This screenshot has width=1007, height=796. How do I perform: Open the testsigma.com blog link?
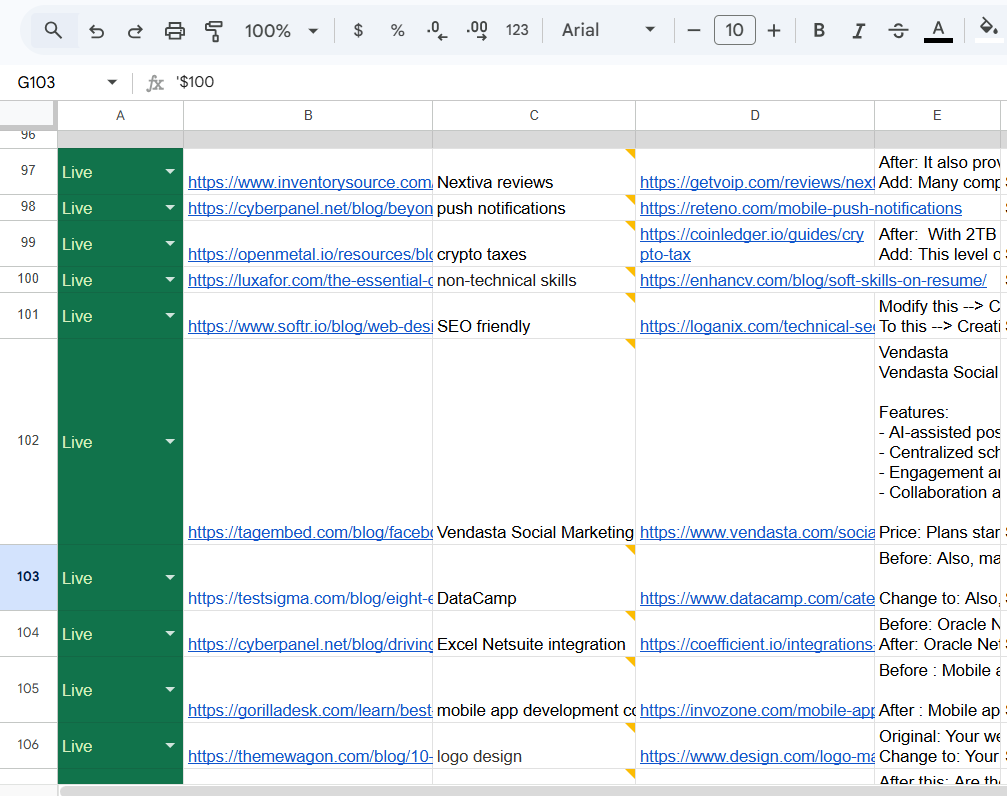(310, 598)
